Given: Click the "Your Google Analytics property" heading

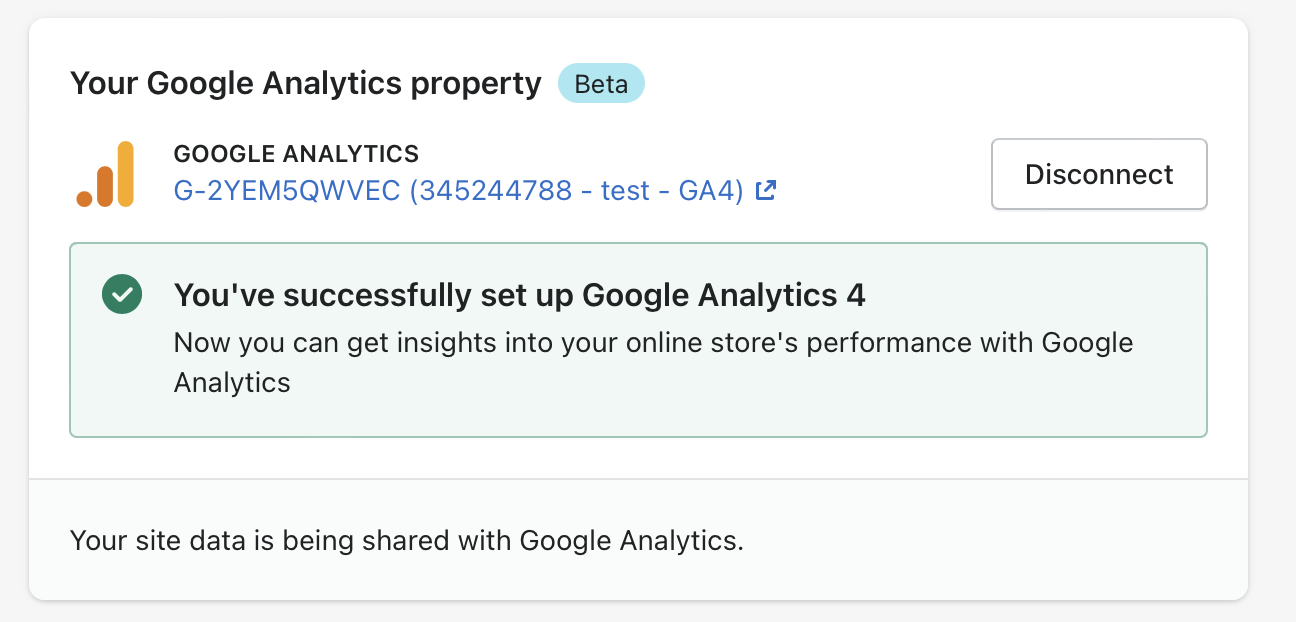Looking at the screenshot, I should [x=305, y=84].
